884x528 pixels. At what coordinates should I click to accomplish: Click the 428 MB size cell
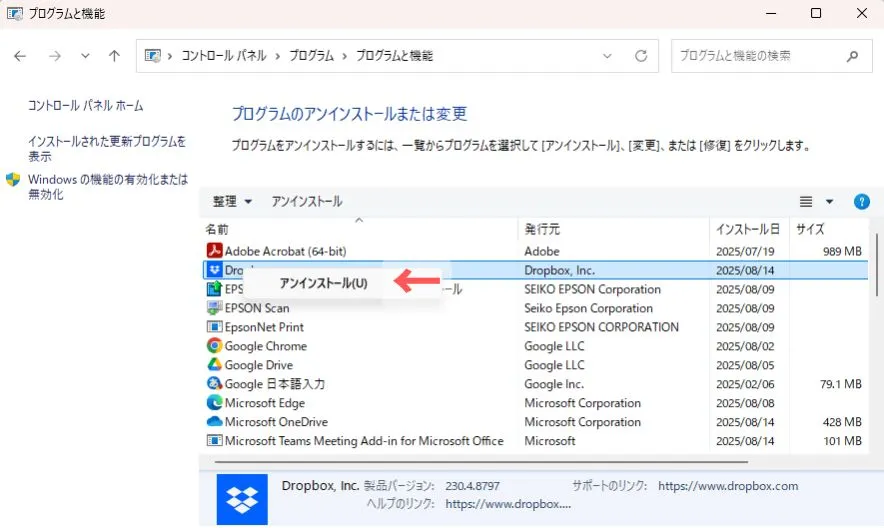pos(842,421)
